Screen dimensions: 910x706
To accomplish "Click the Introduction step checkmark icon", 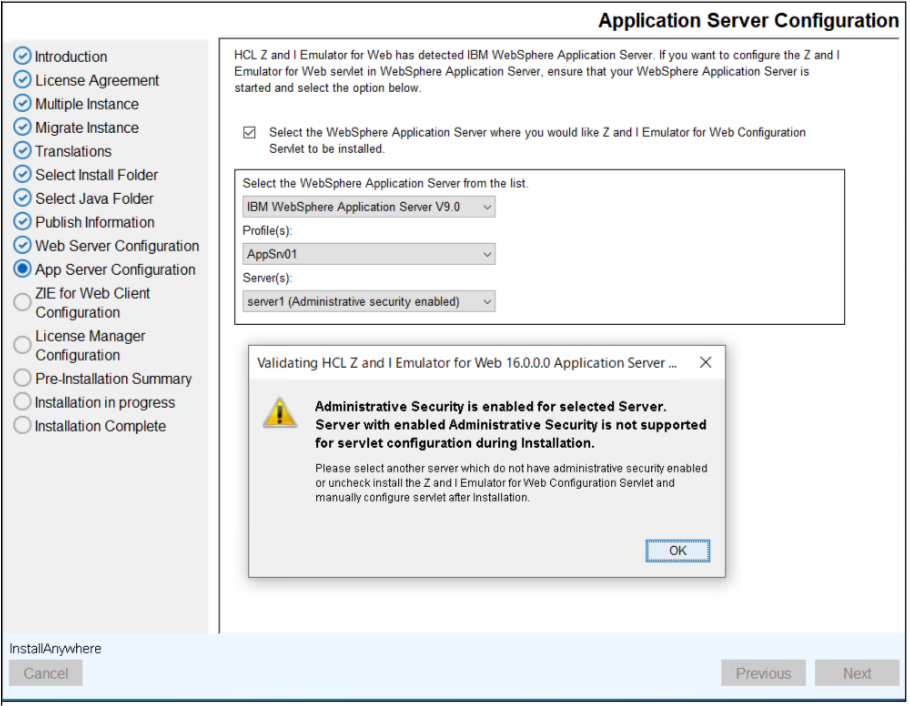I will point(22,56).
